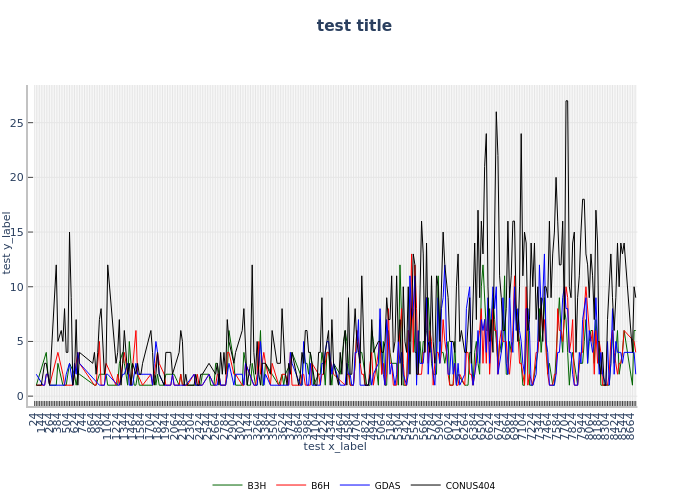
Task: Click the chart title 'test title'
Action: coord(354,26)
